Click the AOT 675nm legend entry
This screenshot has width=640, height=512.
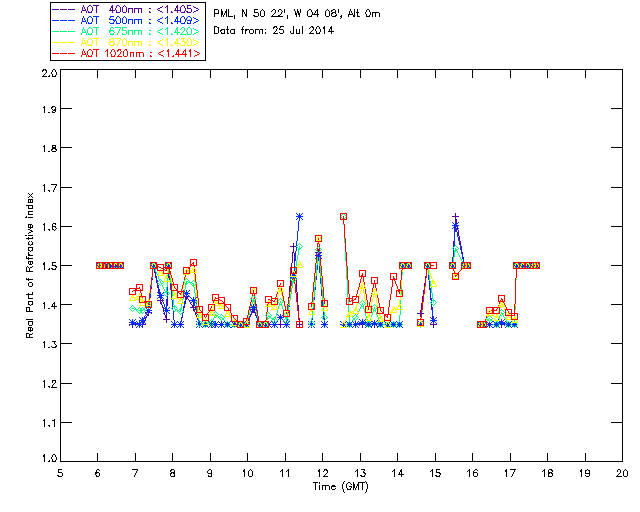[x=128, y=31]
